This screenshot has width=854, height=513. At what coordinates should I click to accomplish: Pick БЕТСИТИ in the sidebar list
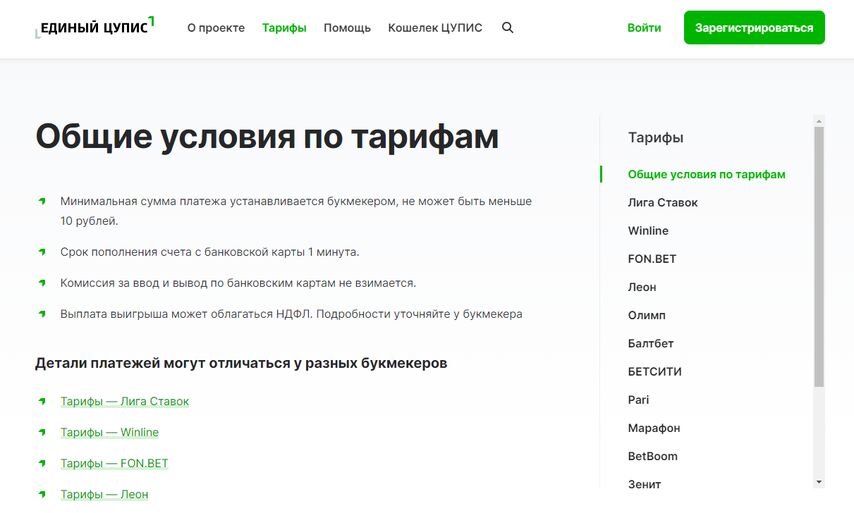pos(654,372)
